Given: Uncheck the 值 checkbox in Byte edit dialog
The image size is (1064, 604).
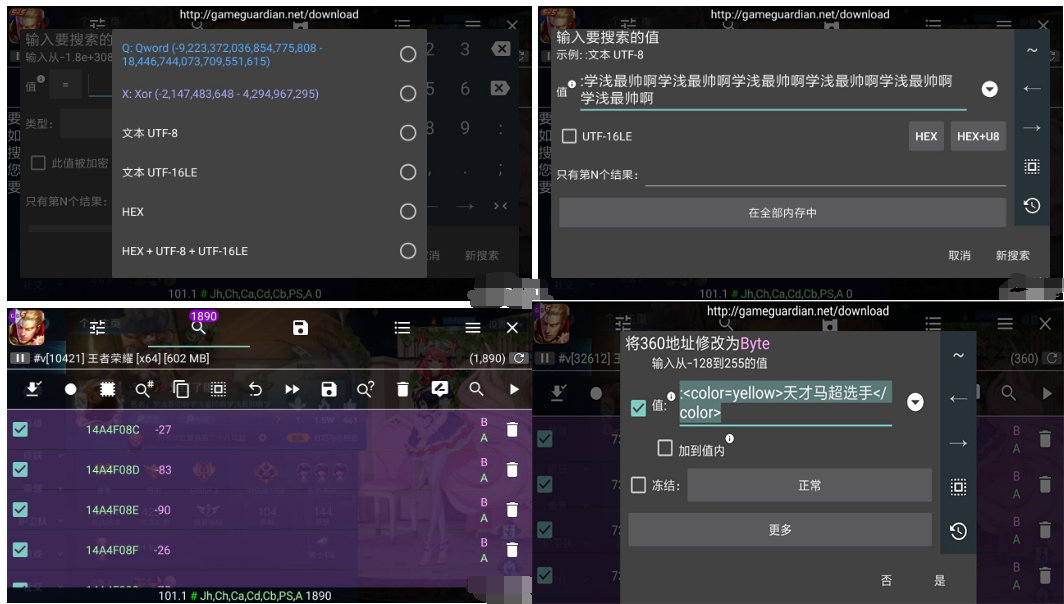Looking at the screenshot, I should (x=638, y=407).
